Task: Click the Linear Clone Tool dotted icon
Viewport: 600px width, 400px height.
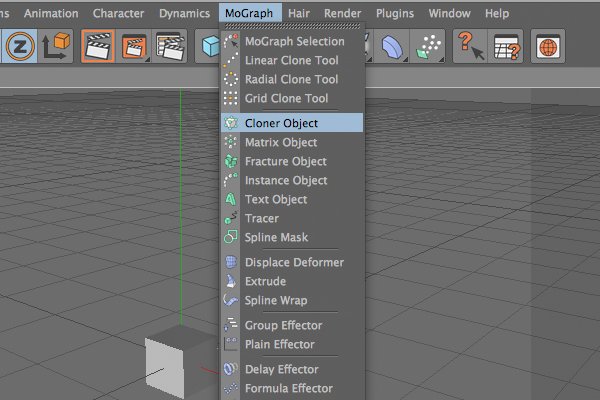Action: pyautogui.click(x=231, y=60)
